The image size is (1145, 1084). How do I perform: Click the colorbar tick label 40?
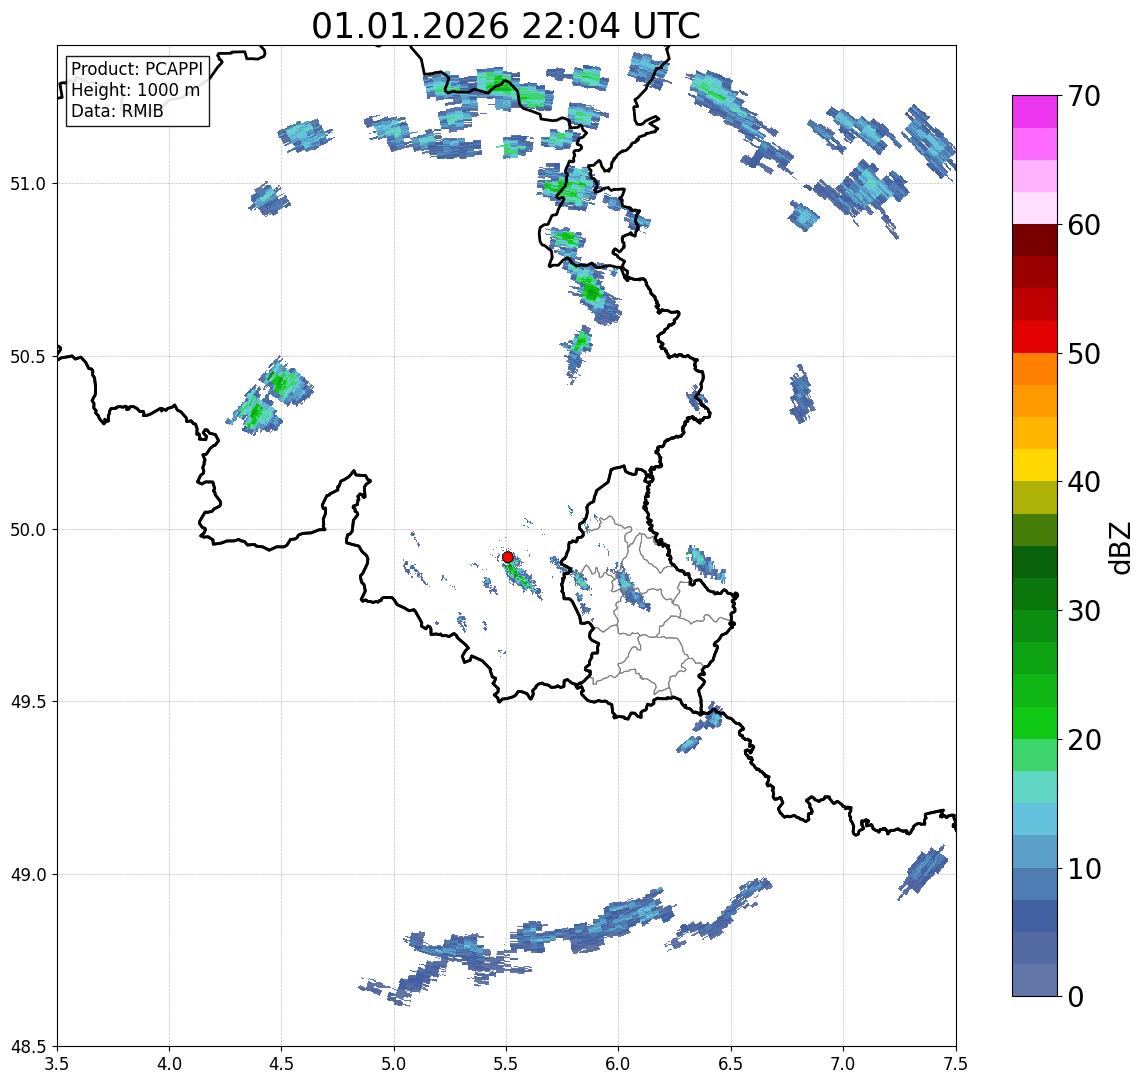1084,482
